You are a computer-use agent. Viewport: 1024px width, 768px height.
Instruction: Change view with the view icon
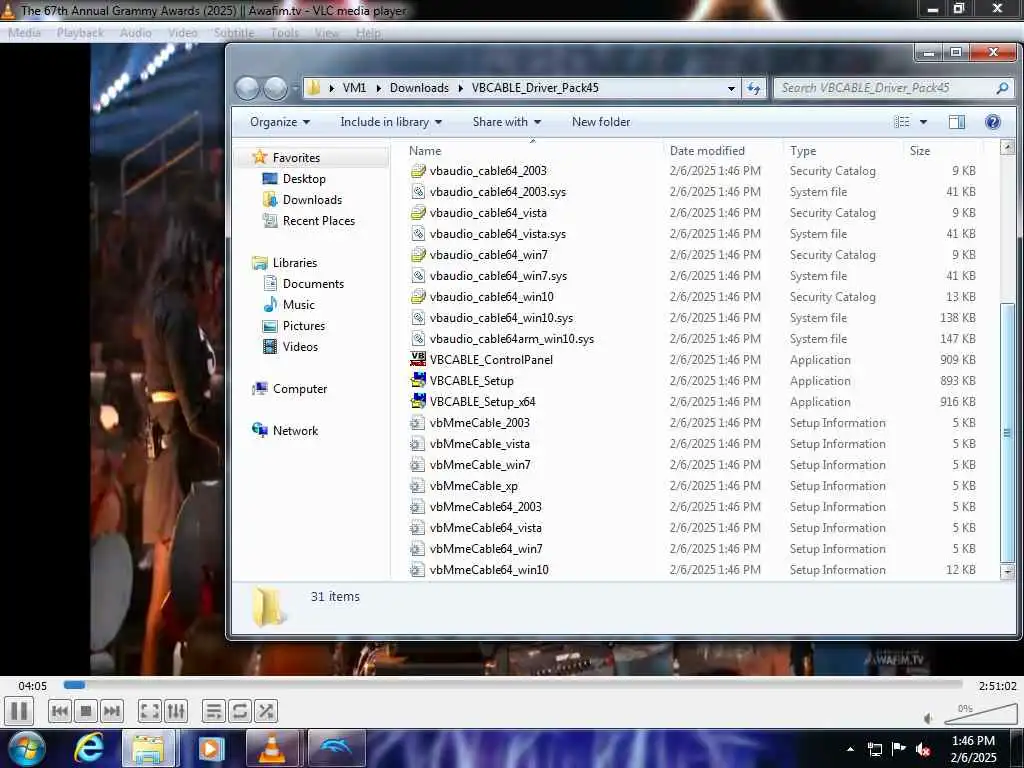(x=902, y=121)
